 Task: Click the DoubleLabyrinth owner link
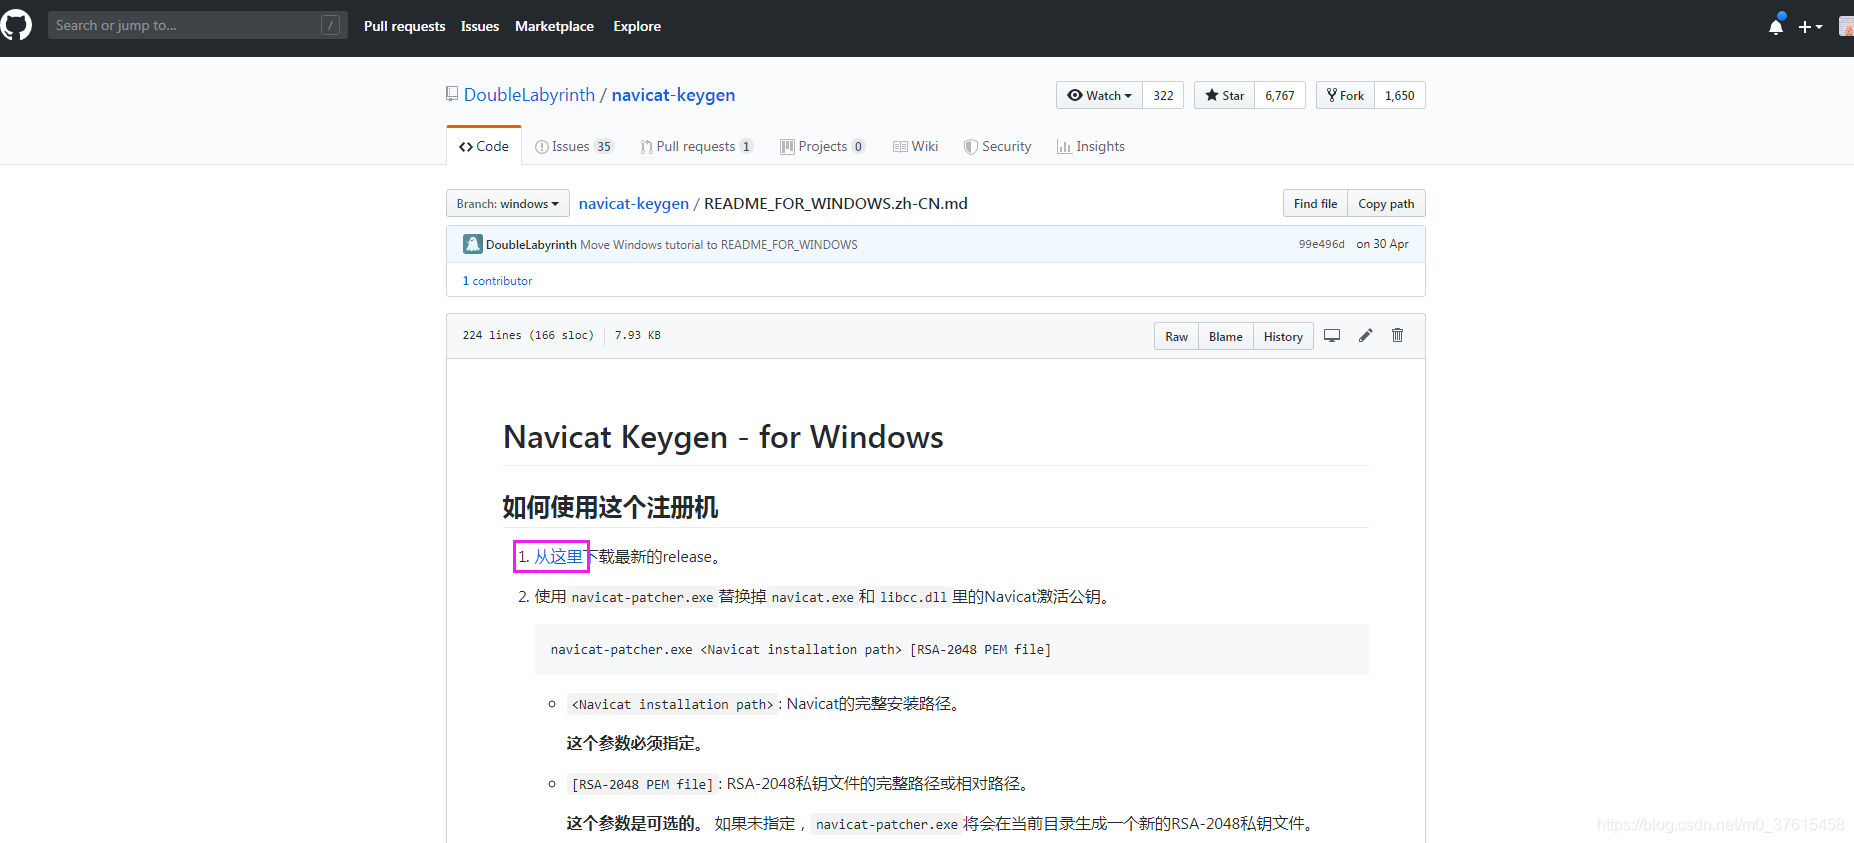529,95
